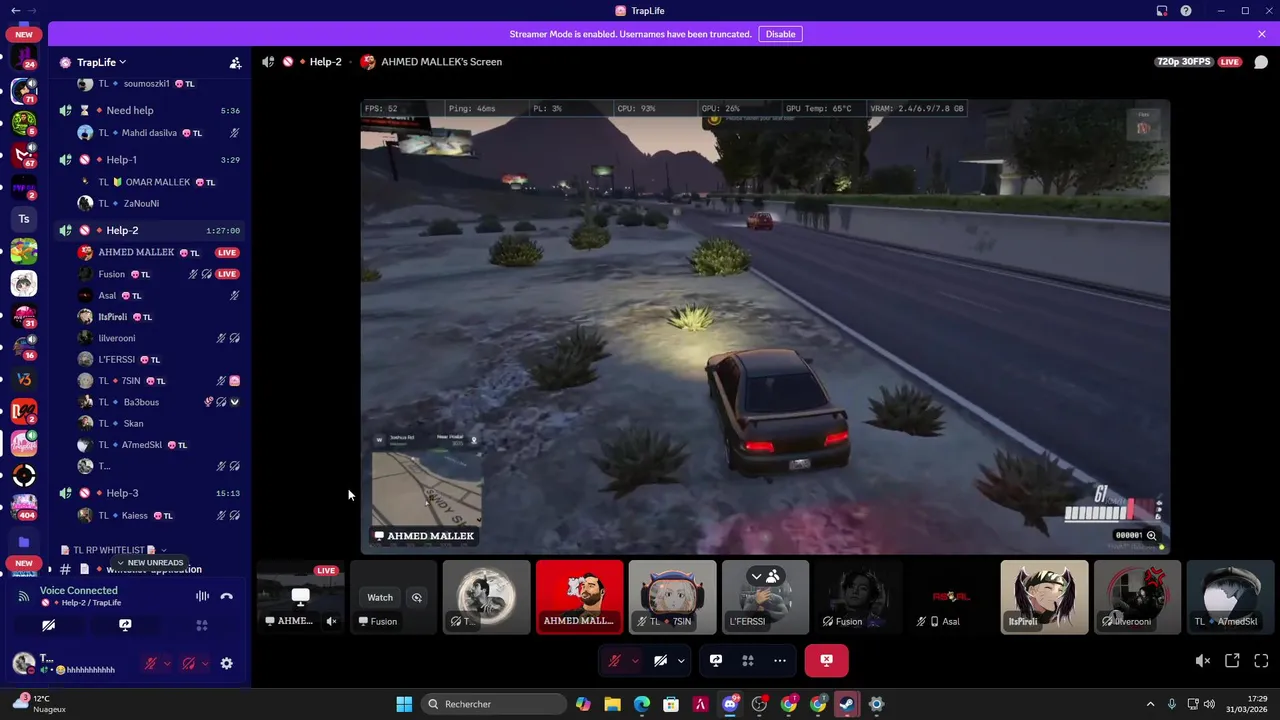Unmute AHMED stream thumbnail speaker icon
The height and width of the screenshot is (720, 1280).
[x=332, y=621]
